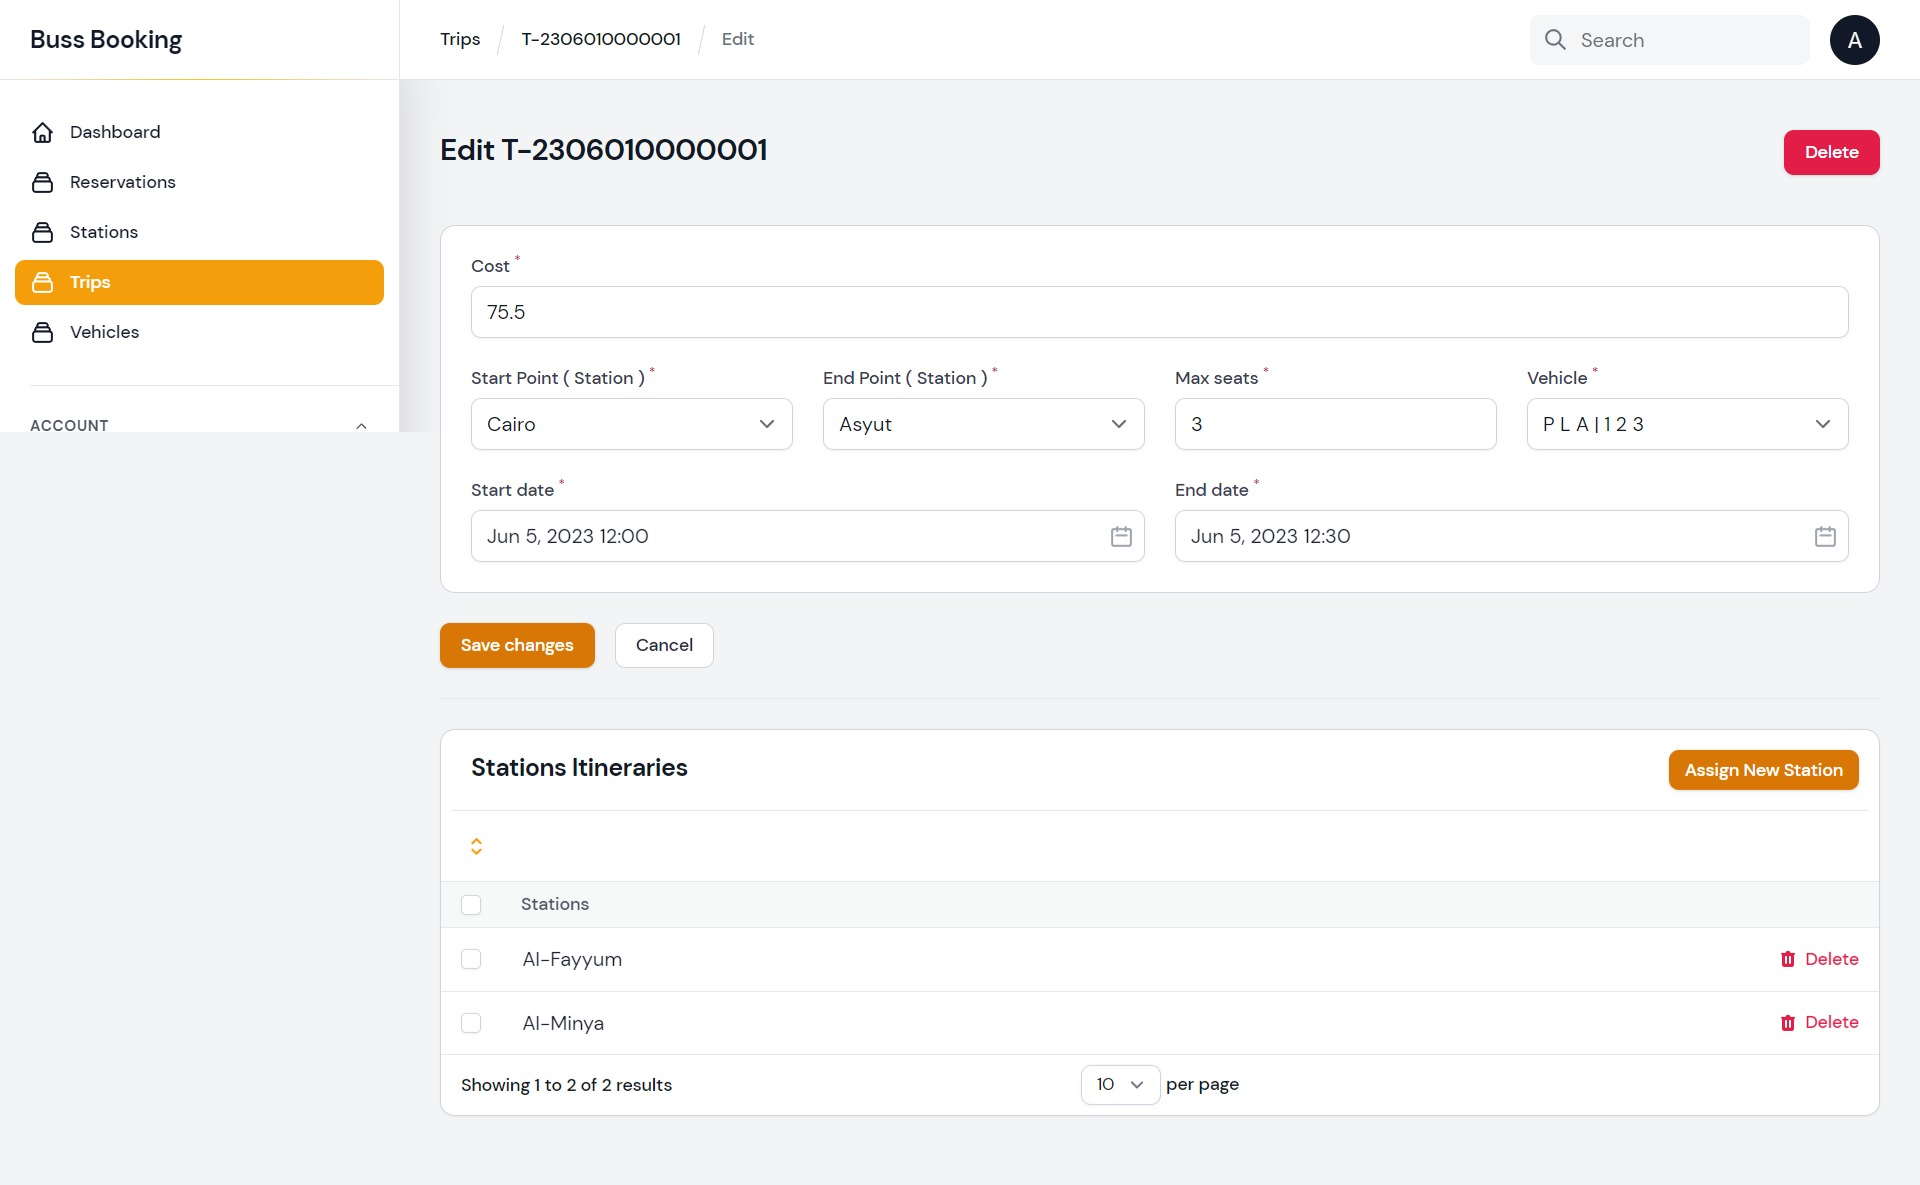Image resolution: width=1920 pixels, height=1185 pixels.
Task: Click the search magnifier icon
Action: [x=1555, y=40]
